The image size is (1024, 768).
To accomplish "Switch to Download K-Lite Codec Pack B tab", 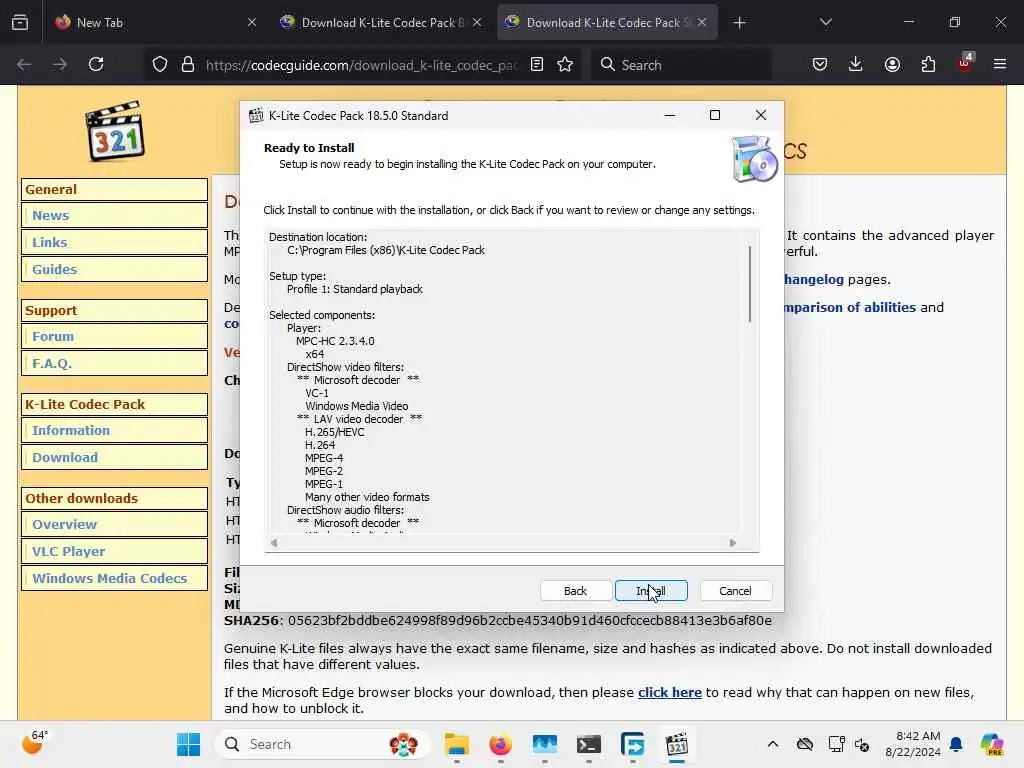I will [x=382, y=22].
